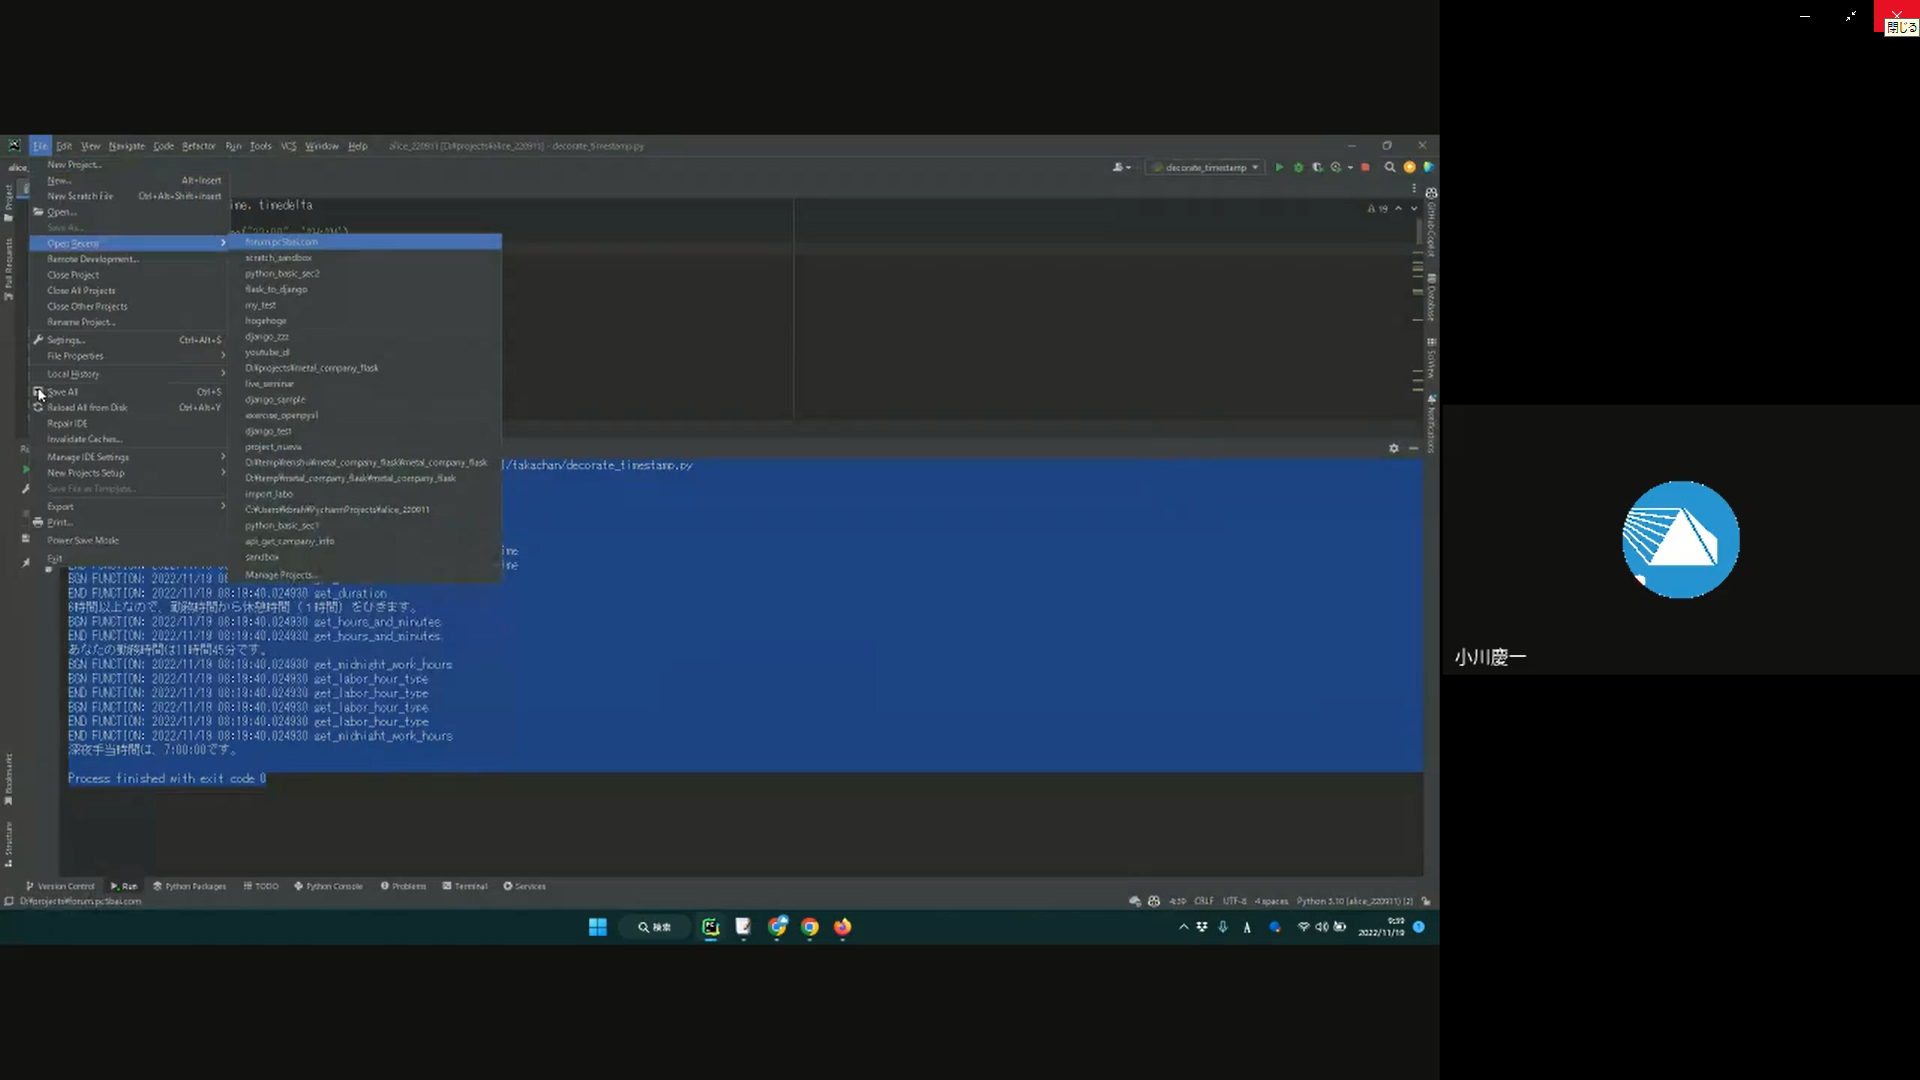Click the red Stop button
Viewport: 1920px width, 1080px height.
(1365, 167)
